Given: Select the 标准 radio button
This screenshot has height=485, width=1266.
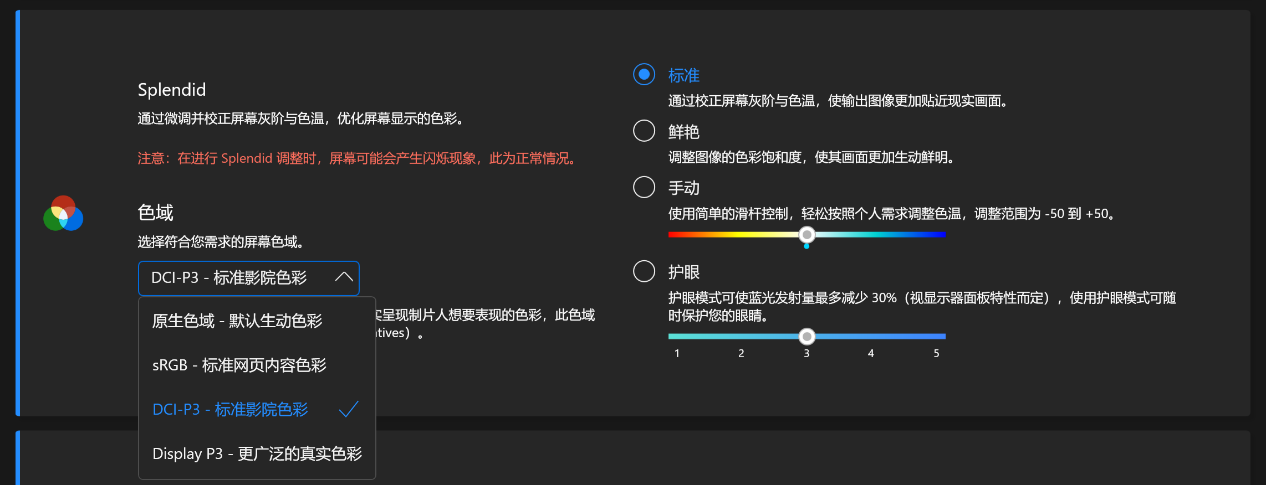Looking at the screenshot, I should [644, 74].
